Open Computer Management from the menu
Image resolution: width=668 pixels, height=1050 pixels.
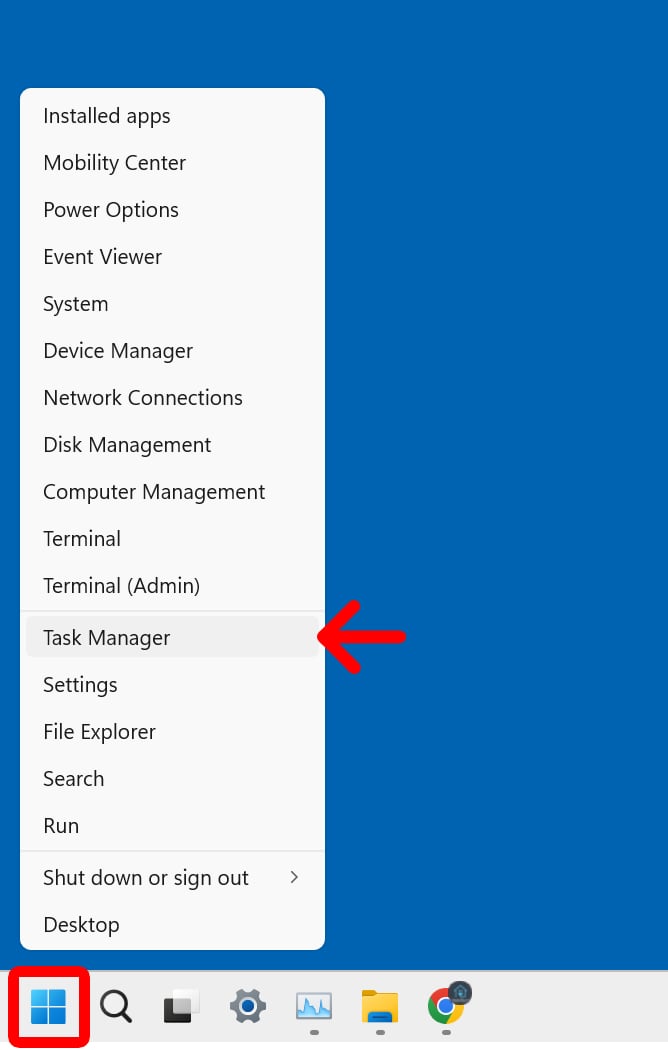pyautogui.click(x=154, y=492)
